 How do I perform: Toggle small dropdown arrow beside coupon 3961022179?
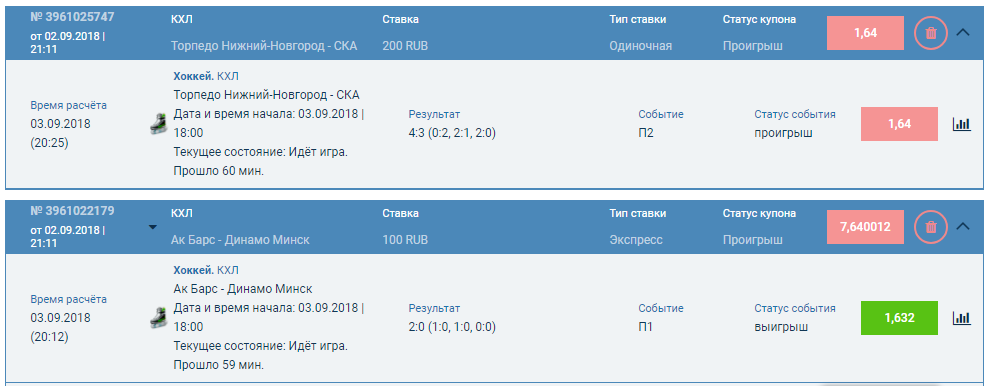click(x=152, y=227)
